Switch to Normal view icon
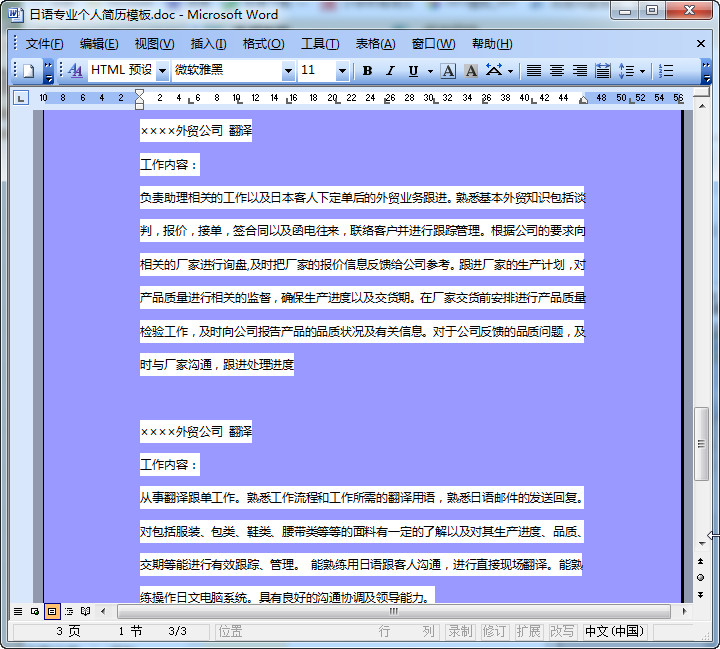Image resolution: width=720 pixels, height=649 pixels. (x=17, y=611)
